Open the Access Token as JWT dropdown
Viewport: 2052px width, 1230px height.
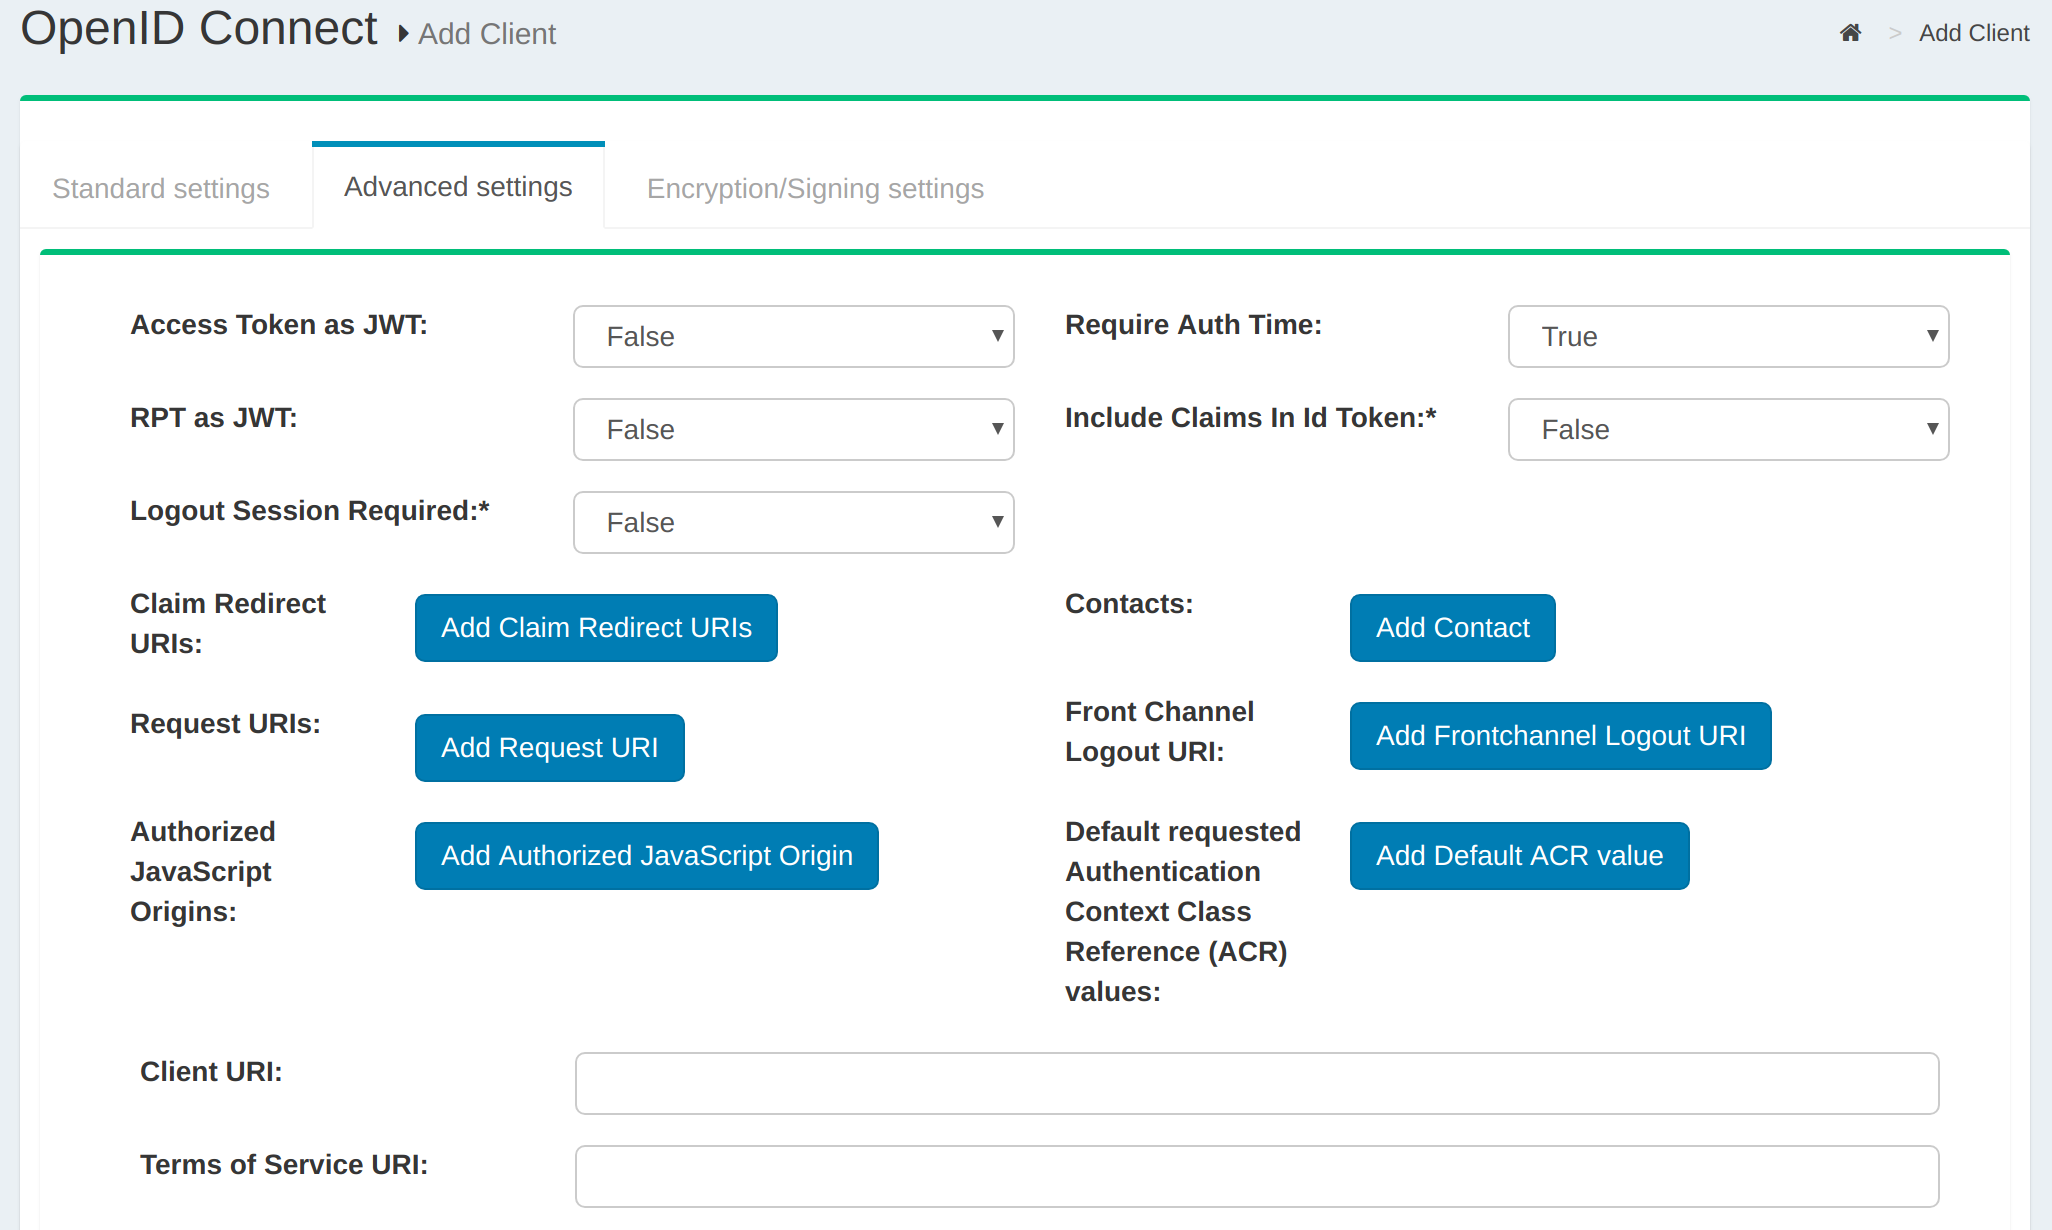click(793, 337)
